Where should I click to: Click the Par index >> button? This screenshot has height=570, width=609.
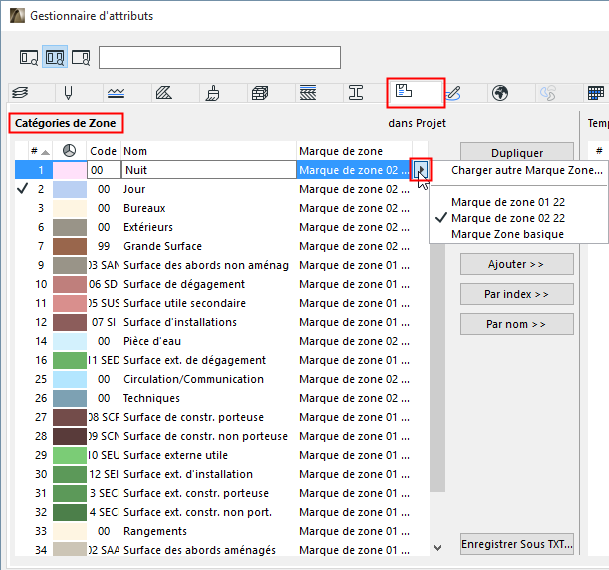(517, 294)
